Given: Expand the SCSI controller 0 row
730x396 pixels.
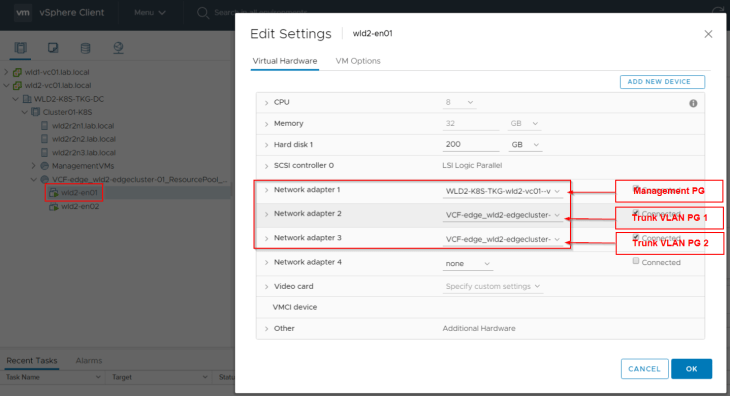Looking at the screenshot, I should pyautogui.click(x=266, y=166).
